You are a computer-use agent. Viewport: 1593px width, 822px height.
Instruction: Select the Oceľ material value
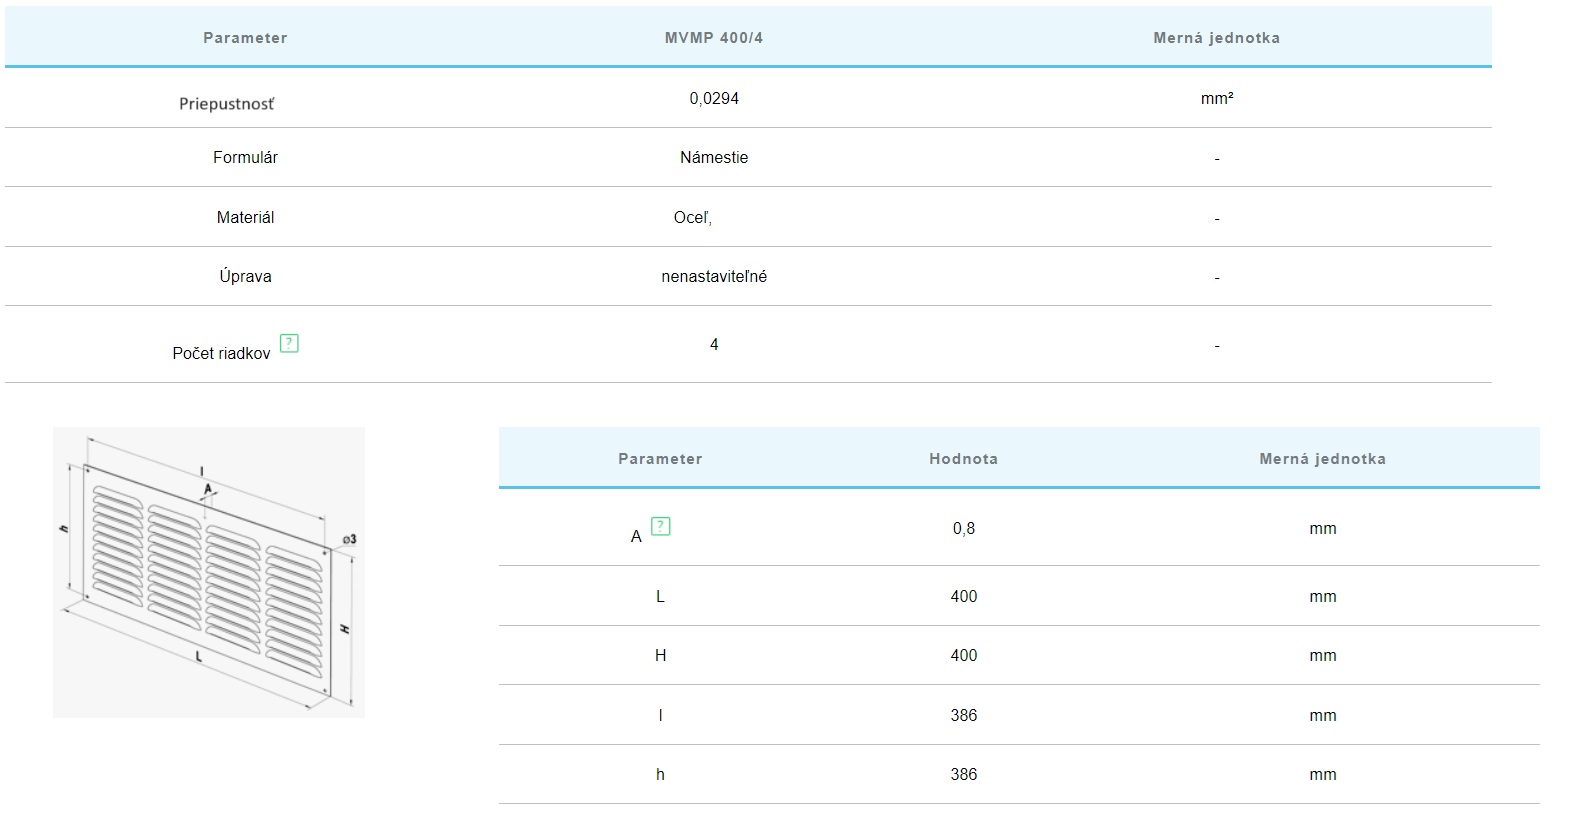[693, 218]
